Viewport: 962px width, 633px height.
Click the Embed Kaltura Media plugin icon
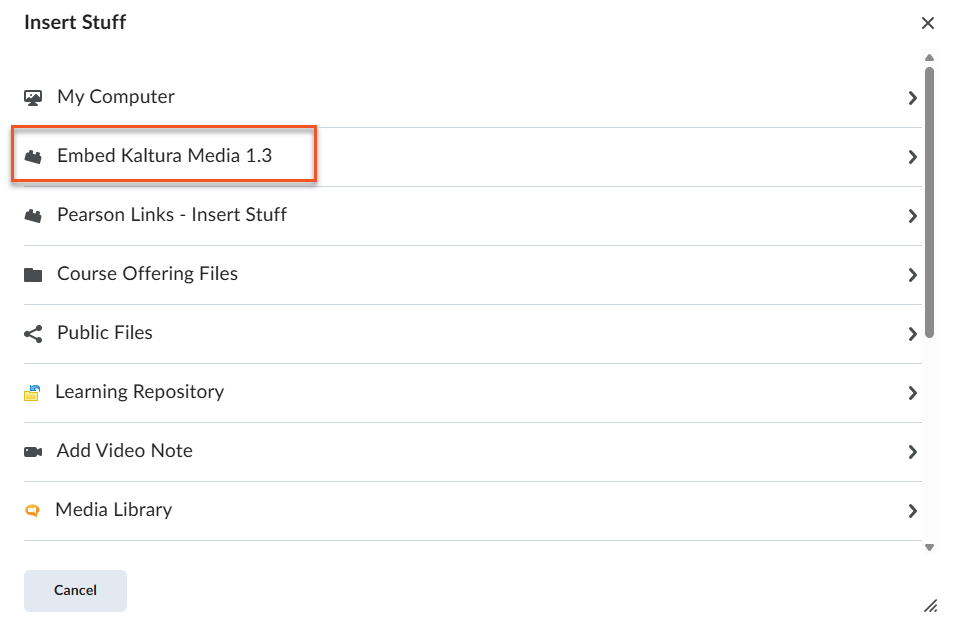[x=33, y=157]
